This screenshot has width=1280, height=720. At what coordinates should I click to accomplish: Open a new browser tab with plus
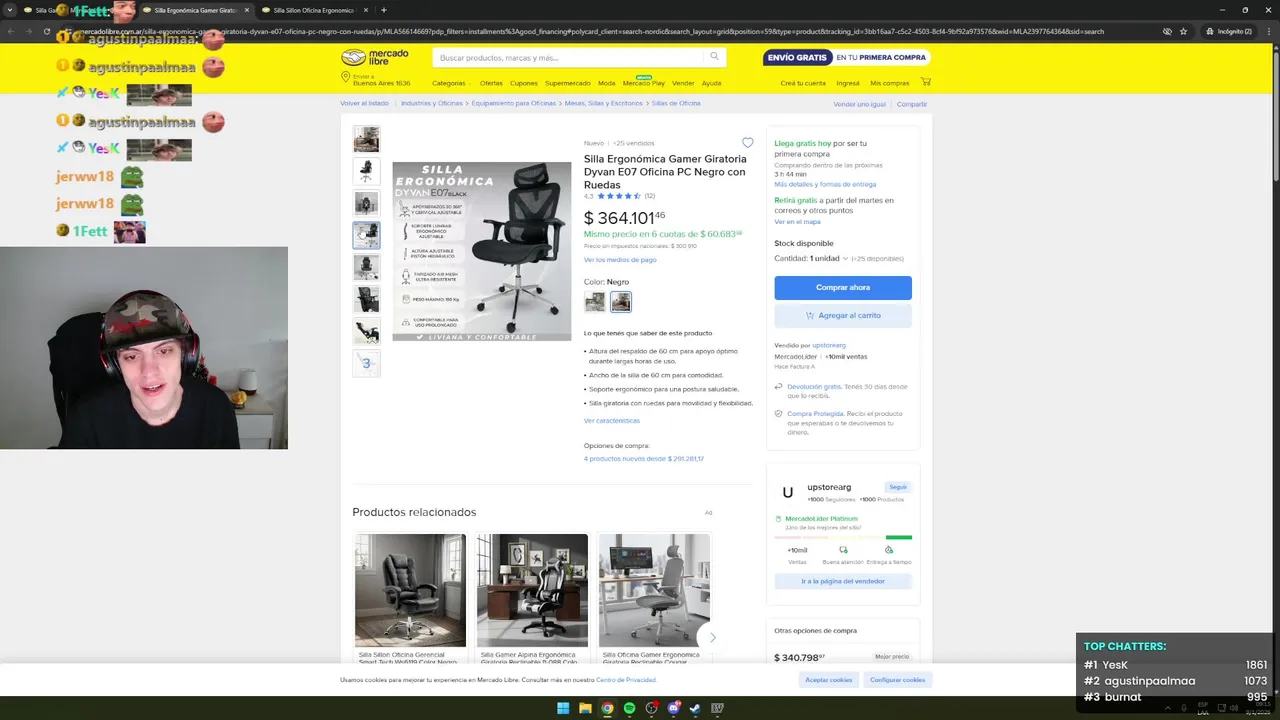pyautogui.click(x=383, y=10)
